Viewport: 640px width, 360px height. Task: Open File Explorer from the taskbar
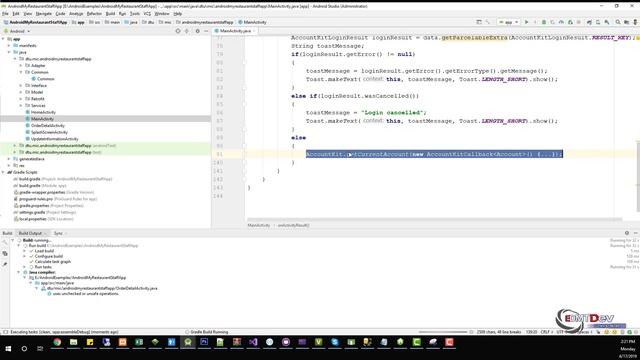pos(73,342)
